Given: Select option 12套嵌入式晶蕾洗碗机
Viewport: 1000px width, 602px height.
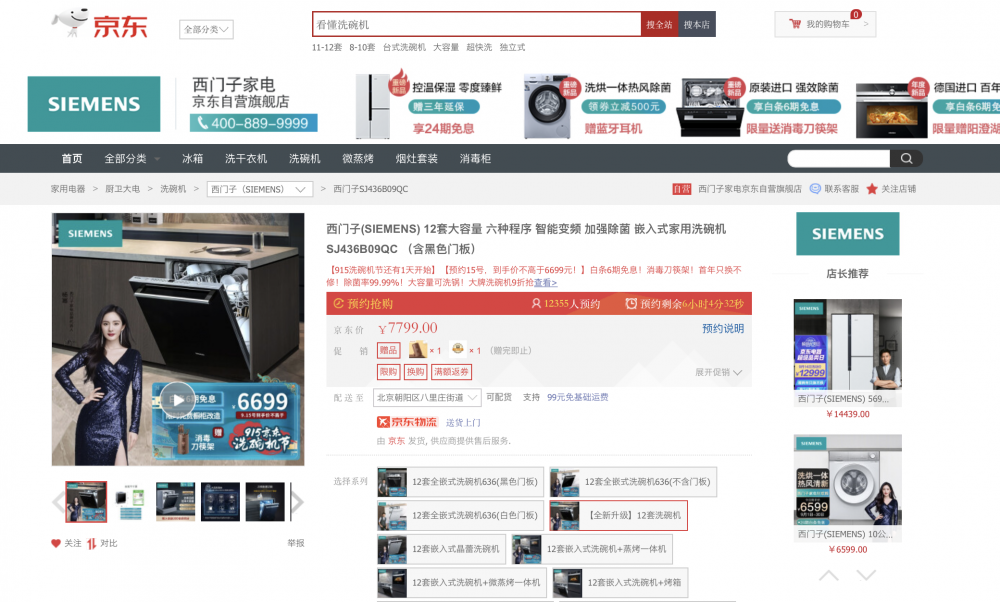Looking at the screenshot, I should click(x=441, y=549).
